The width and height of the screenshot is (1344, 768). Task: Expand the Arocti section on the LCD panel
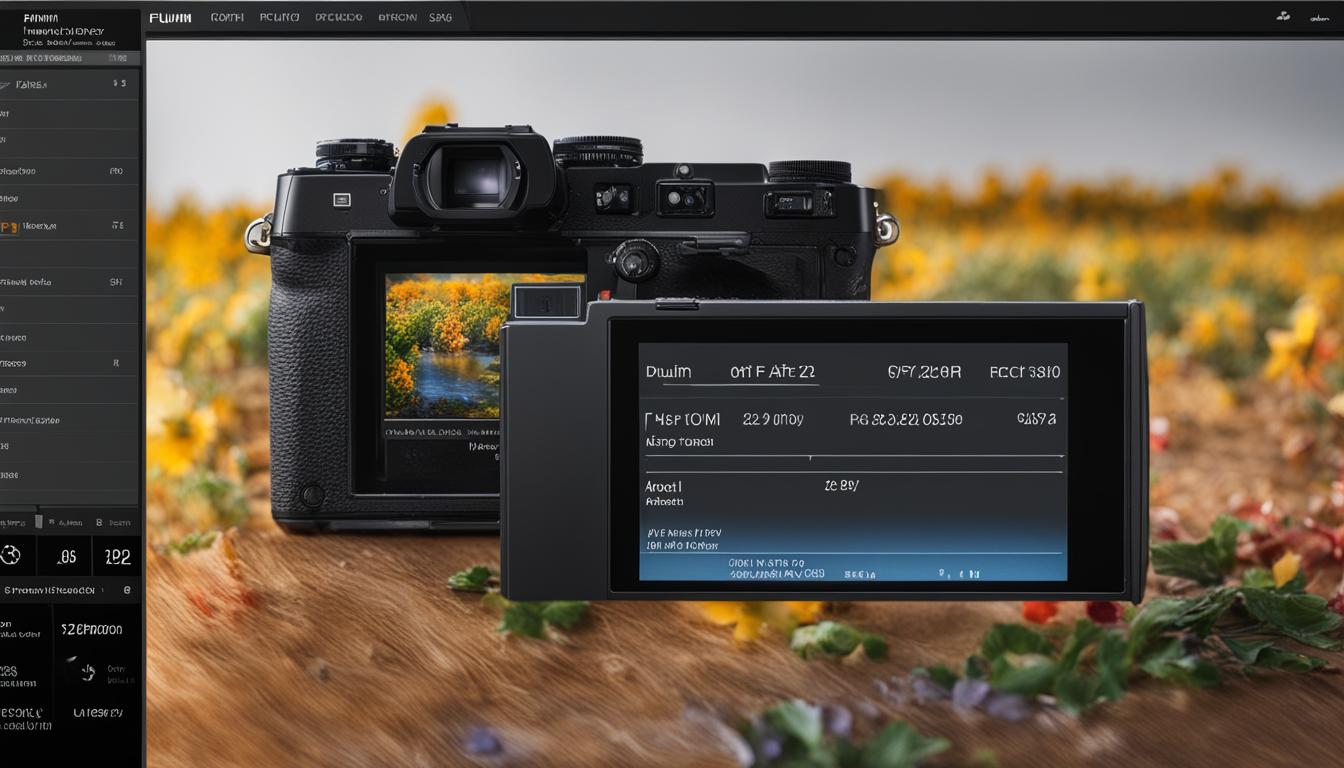coord(662,485)
